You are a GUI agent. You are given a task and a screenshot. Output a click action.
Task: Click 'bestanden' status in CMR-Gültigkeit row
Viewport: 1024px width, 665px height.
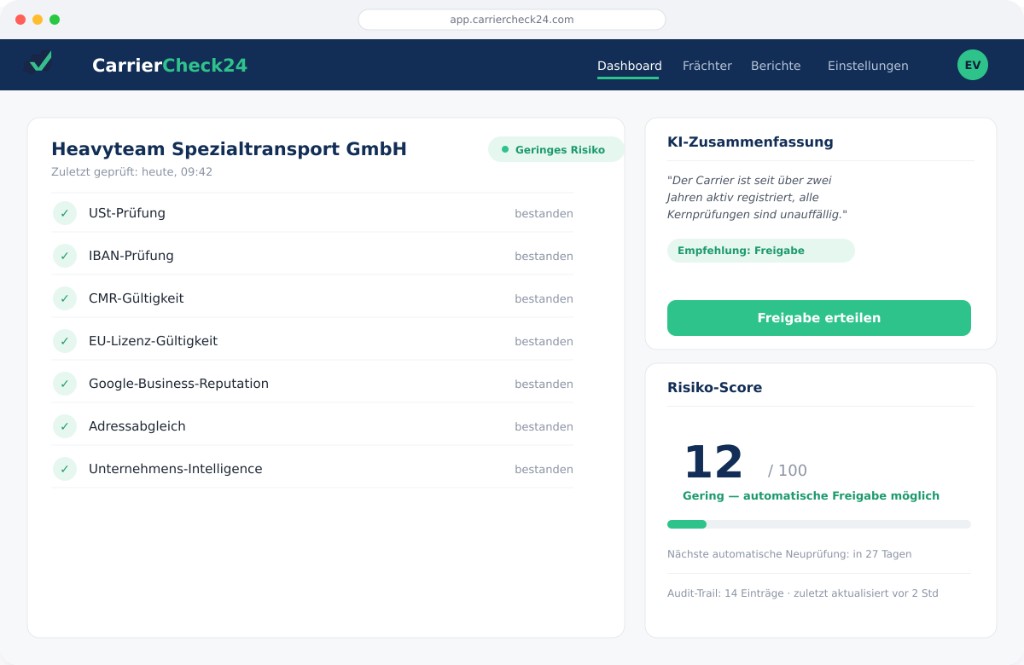point(543,299)
